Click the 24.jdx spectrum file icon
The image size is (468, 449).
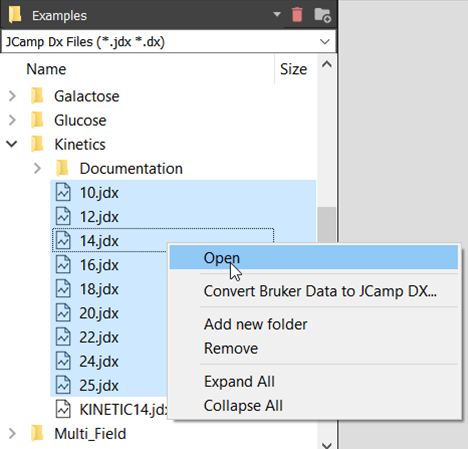[x=63, y=361]
